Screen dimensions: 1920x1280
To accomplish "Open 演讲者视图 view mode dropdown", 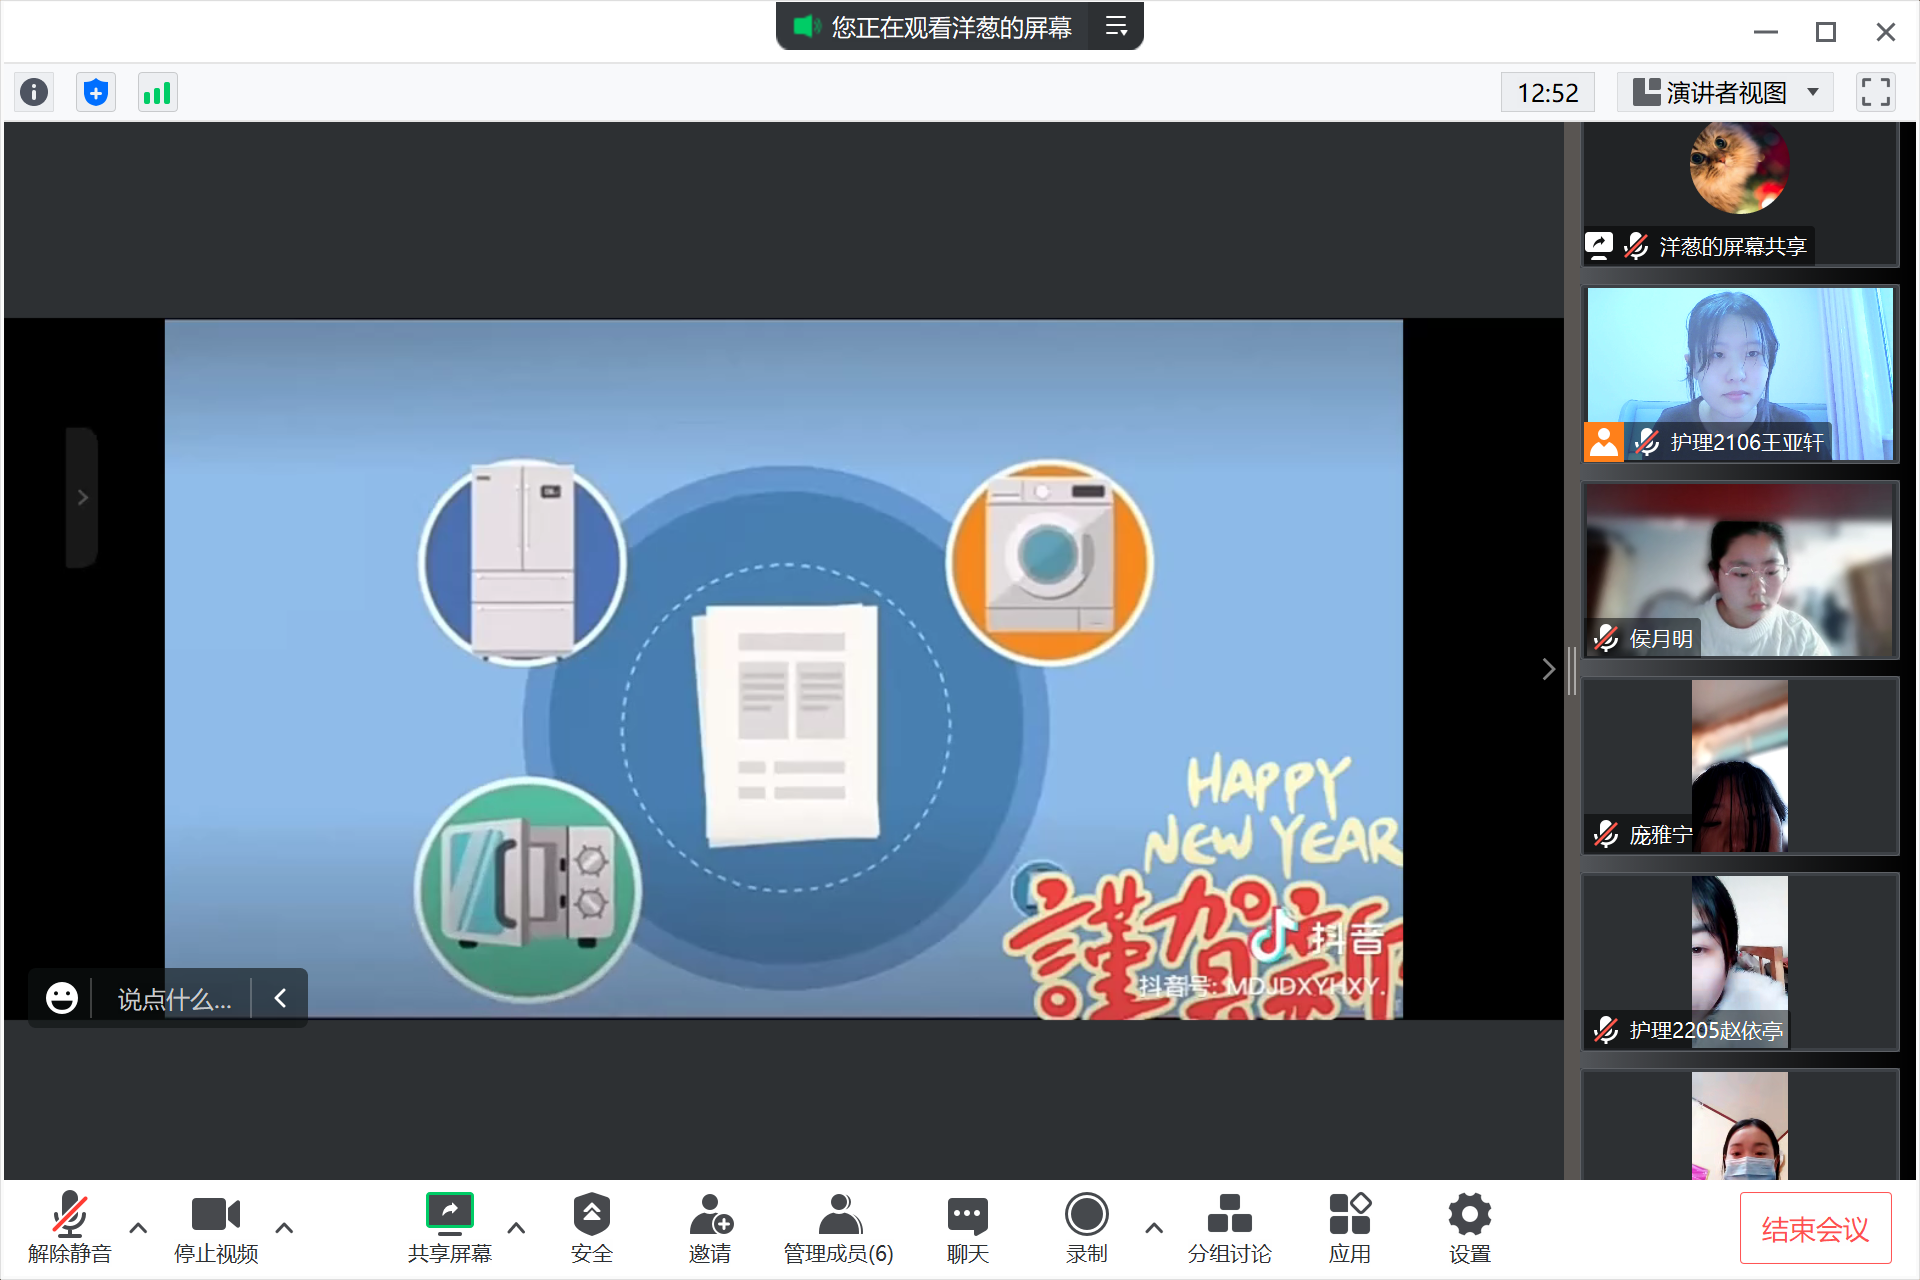I will click(x=1726, y=92).
